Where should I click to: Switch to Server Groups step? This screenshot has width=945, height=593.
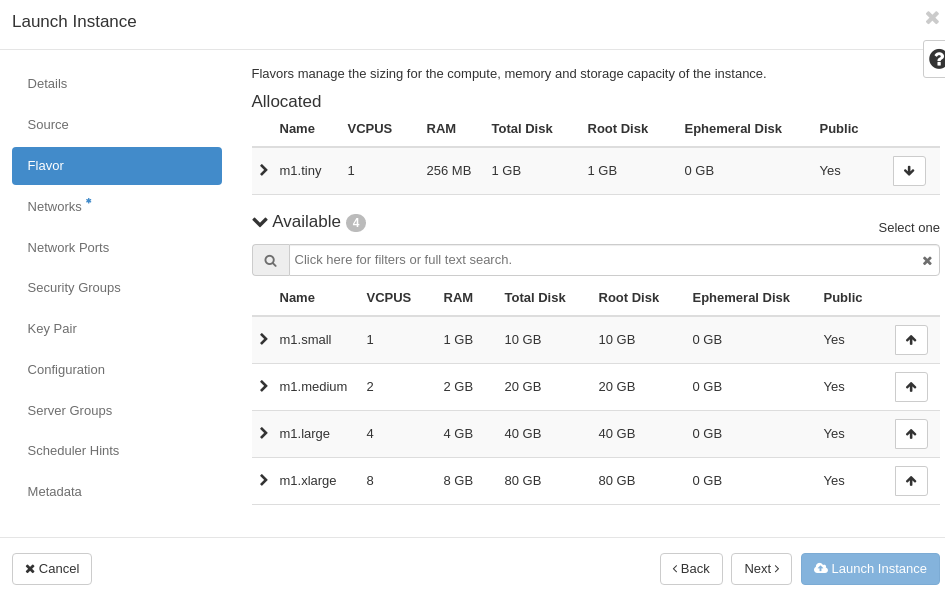click(x=117, y=411)
